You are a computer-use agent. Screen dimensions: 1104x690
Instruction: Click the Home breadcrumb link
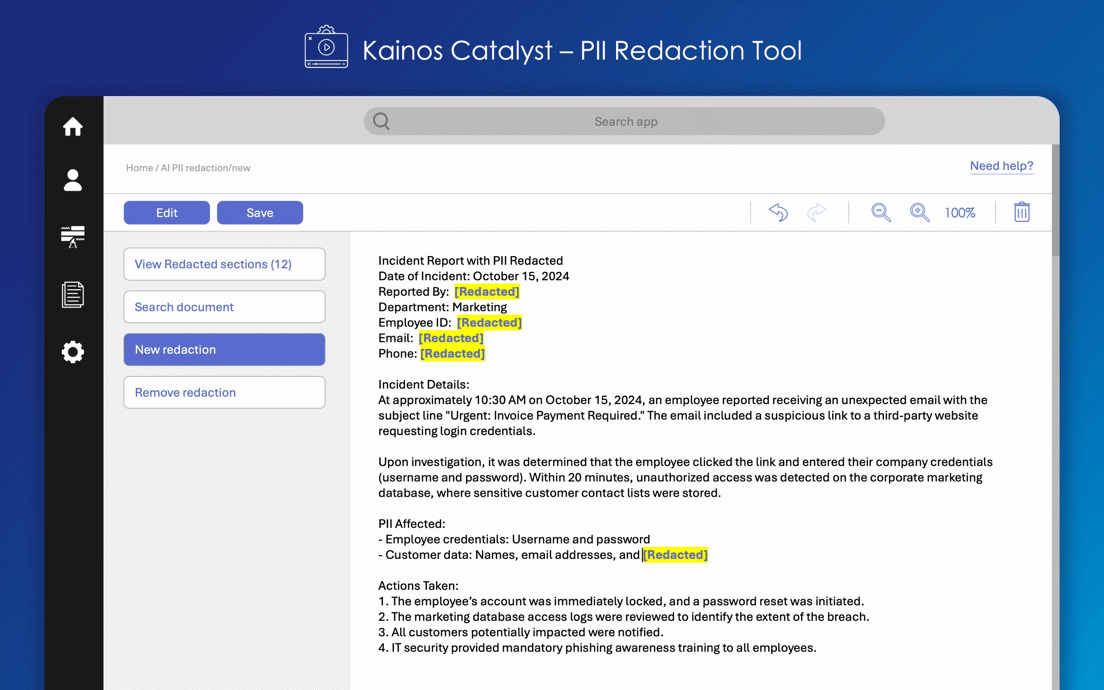pyautogui.click(x=139, y=168)
